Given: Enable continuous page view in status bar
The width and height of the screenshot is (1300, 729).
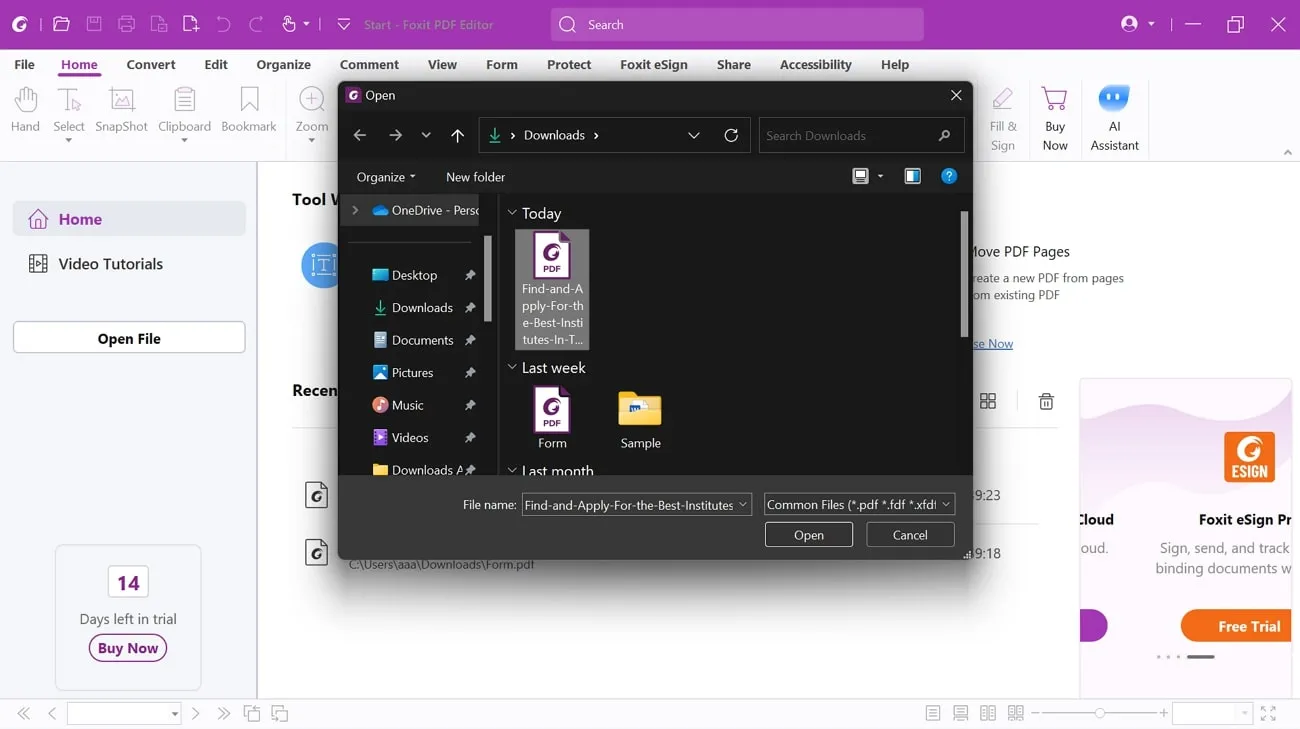Looking at the screenshot, I should (x=960, y=713).
